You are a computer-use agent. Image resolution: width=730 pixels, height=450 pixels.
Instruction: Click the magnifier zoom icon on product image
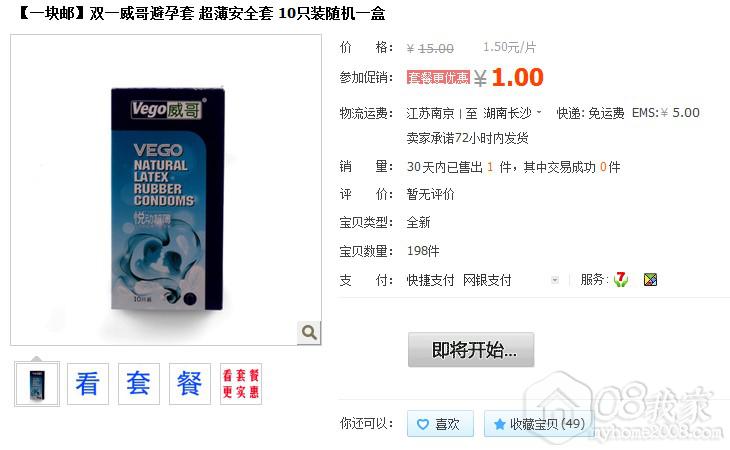click(x=309, y=333)
